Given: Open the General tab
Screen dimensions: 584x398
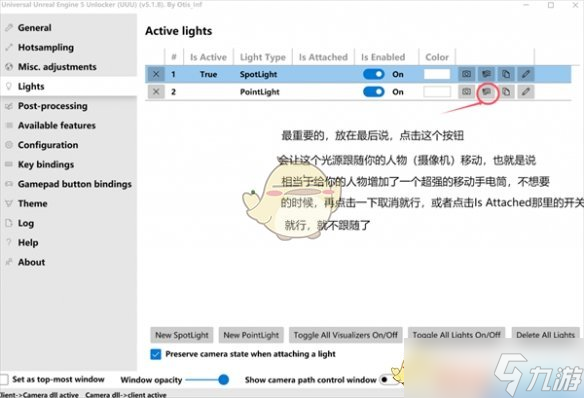Looking at the screenshot, I should [69, 28].
